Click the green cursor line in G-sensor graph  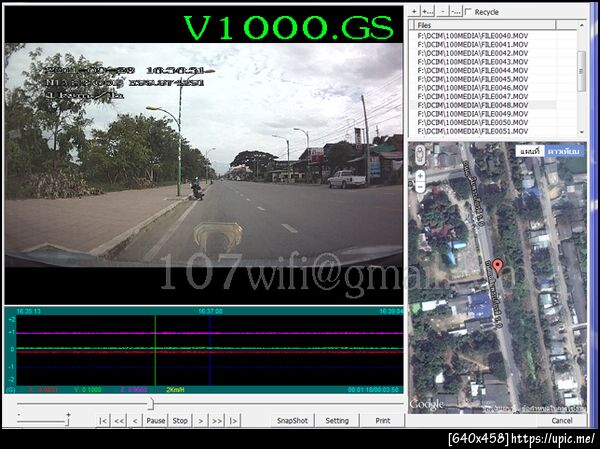coord(155,350)
